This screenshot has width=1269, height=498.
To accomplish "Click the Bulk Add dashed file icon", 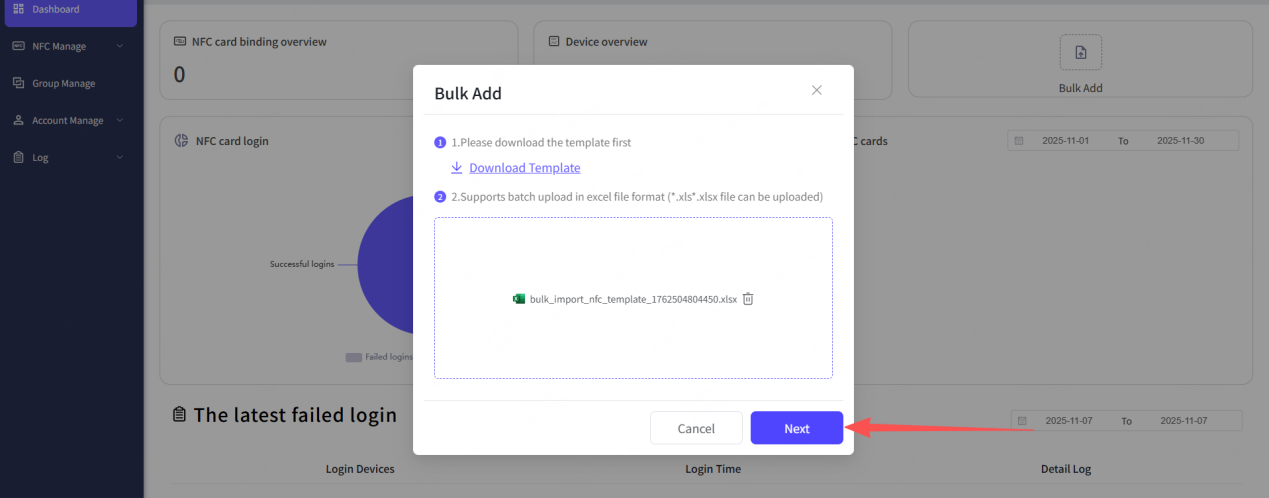I will (1080, 53).
